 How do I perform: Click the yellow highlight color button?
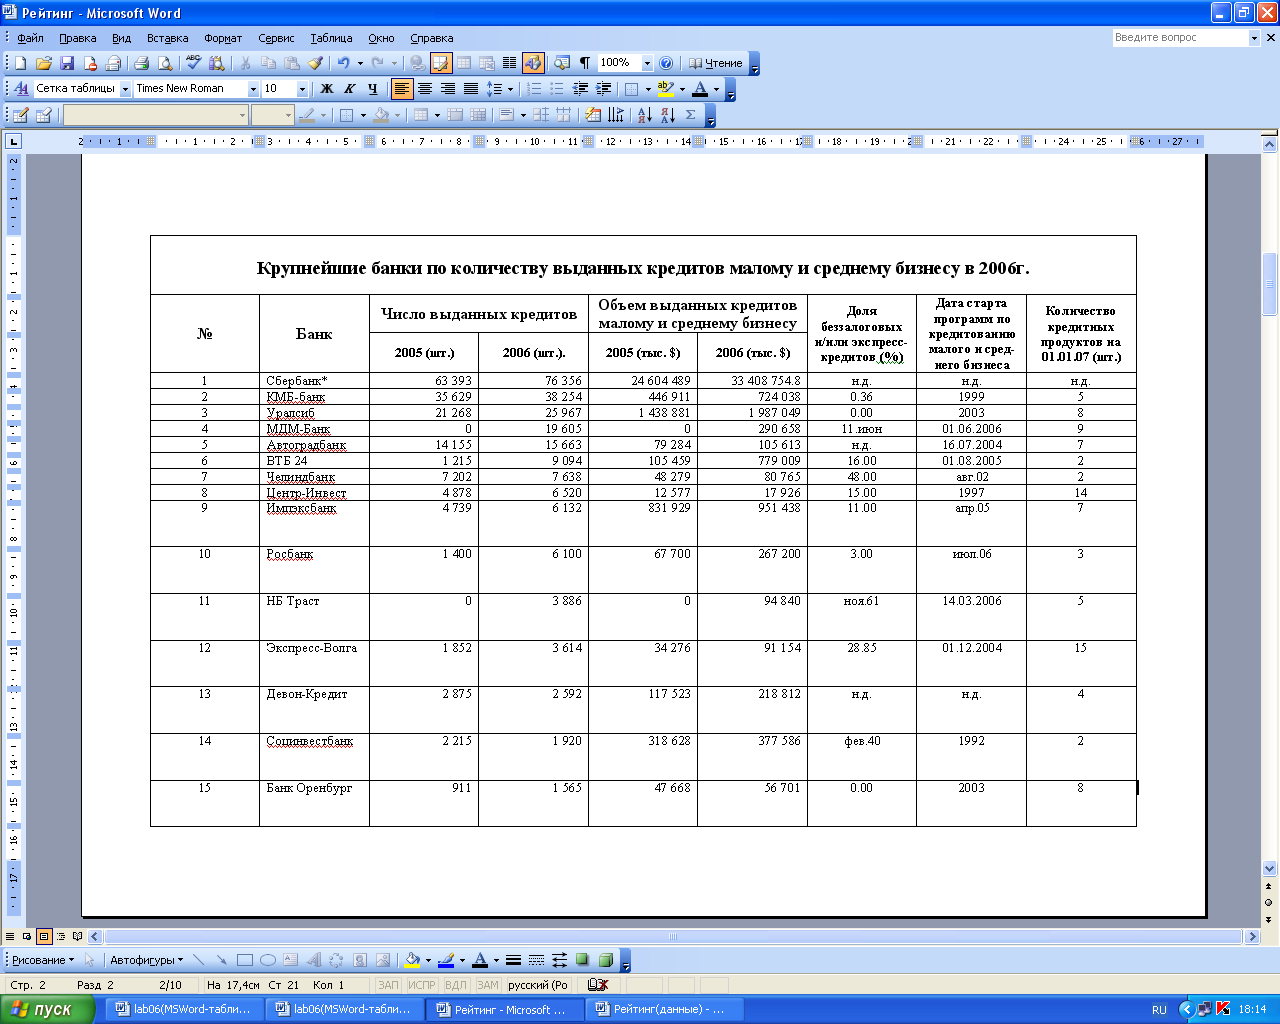point(666,89)
